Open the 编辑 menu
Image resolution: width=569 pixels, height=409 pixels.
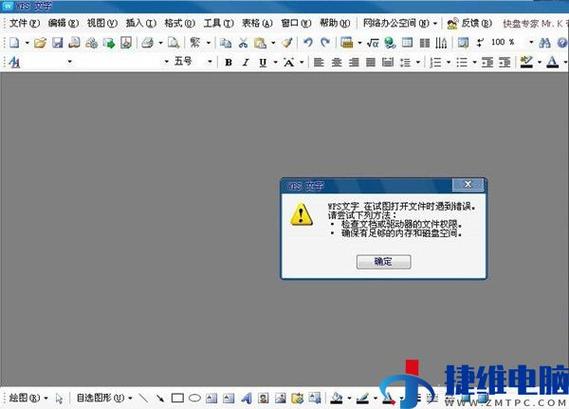tap(63, 23)
